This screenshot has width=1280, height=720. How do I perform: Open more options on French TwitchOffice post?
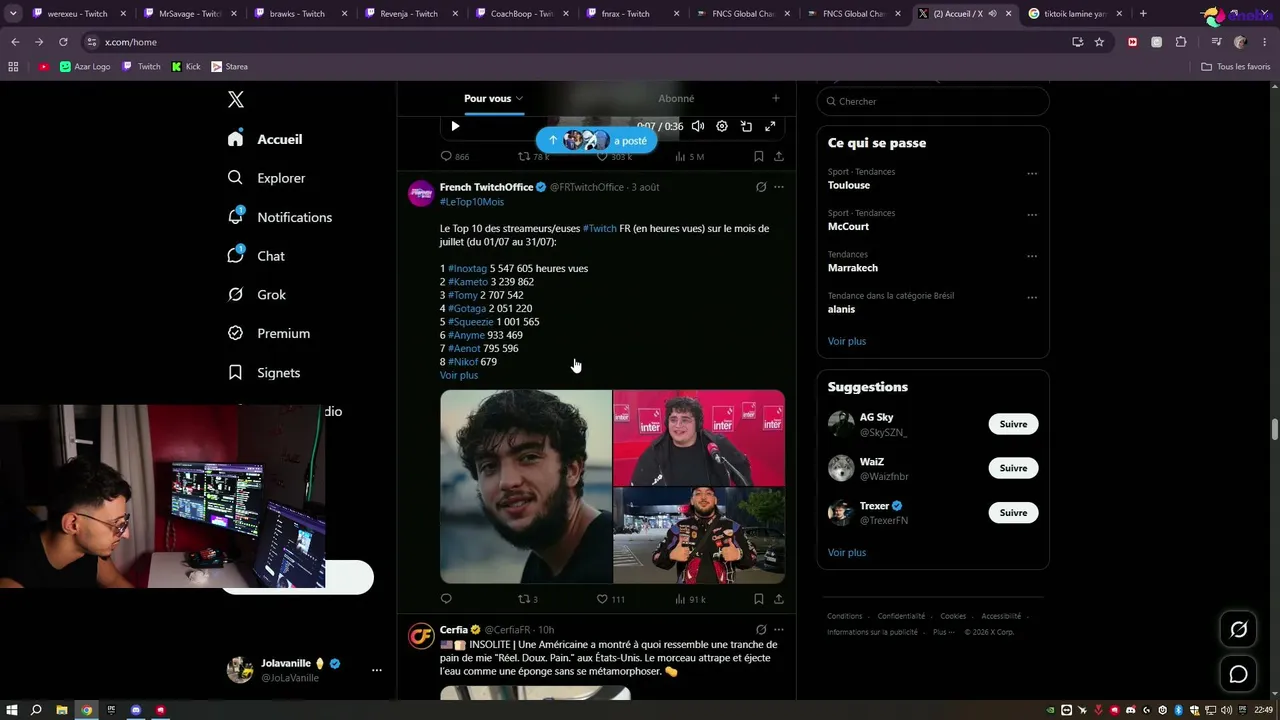click(x=779, y=187)
